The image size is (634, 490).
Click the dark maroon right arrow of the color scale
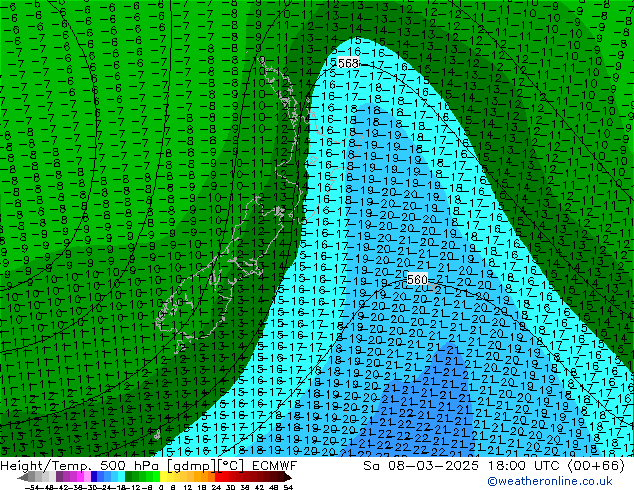[288, 477]
